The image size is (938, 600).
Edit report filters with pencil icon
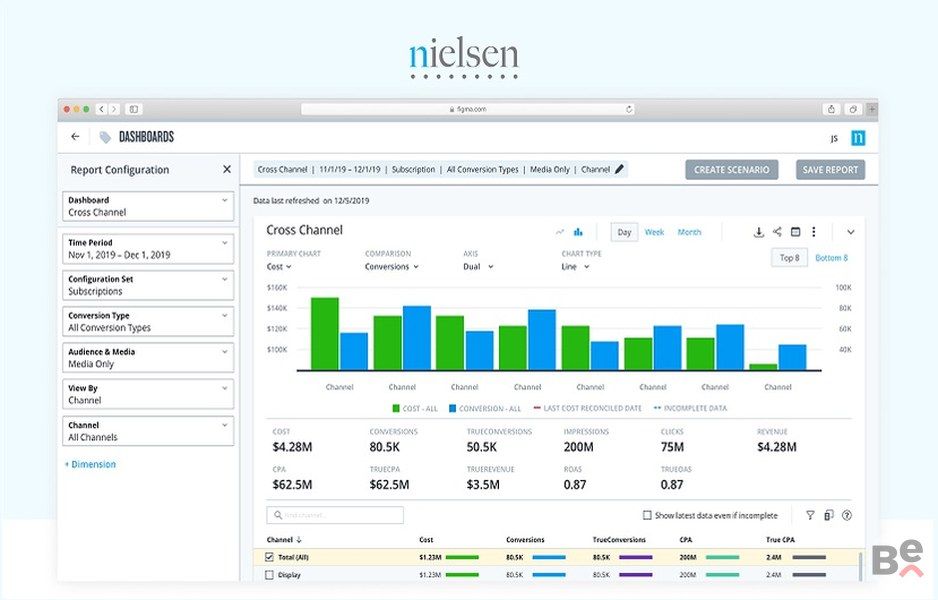[619, 169]
